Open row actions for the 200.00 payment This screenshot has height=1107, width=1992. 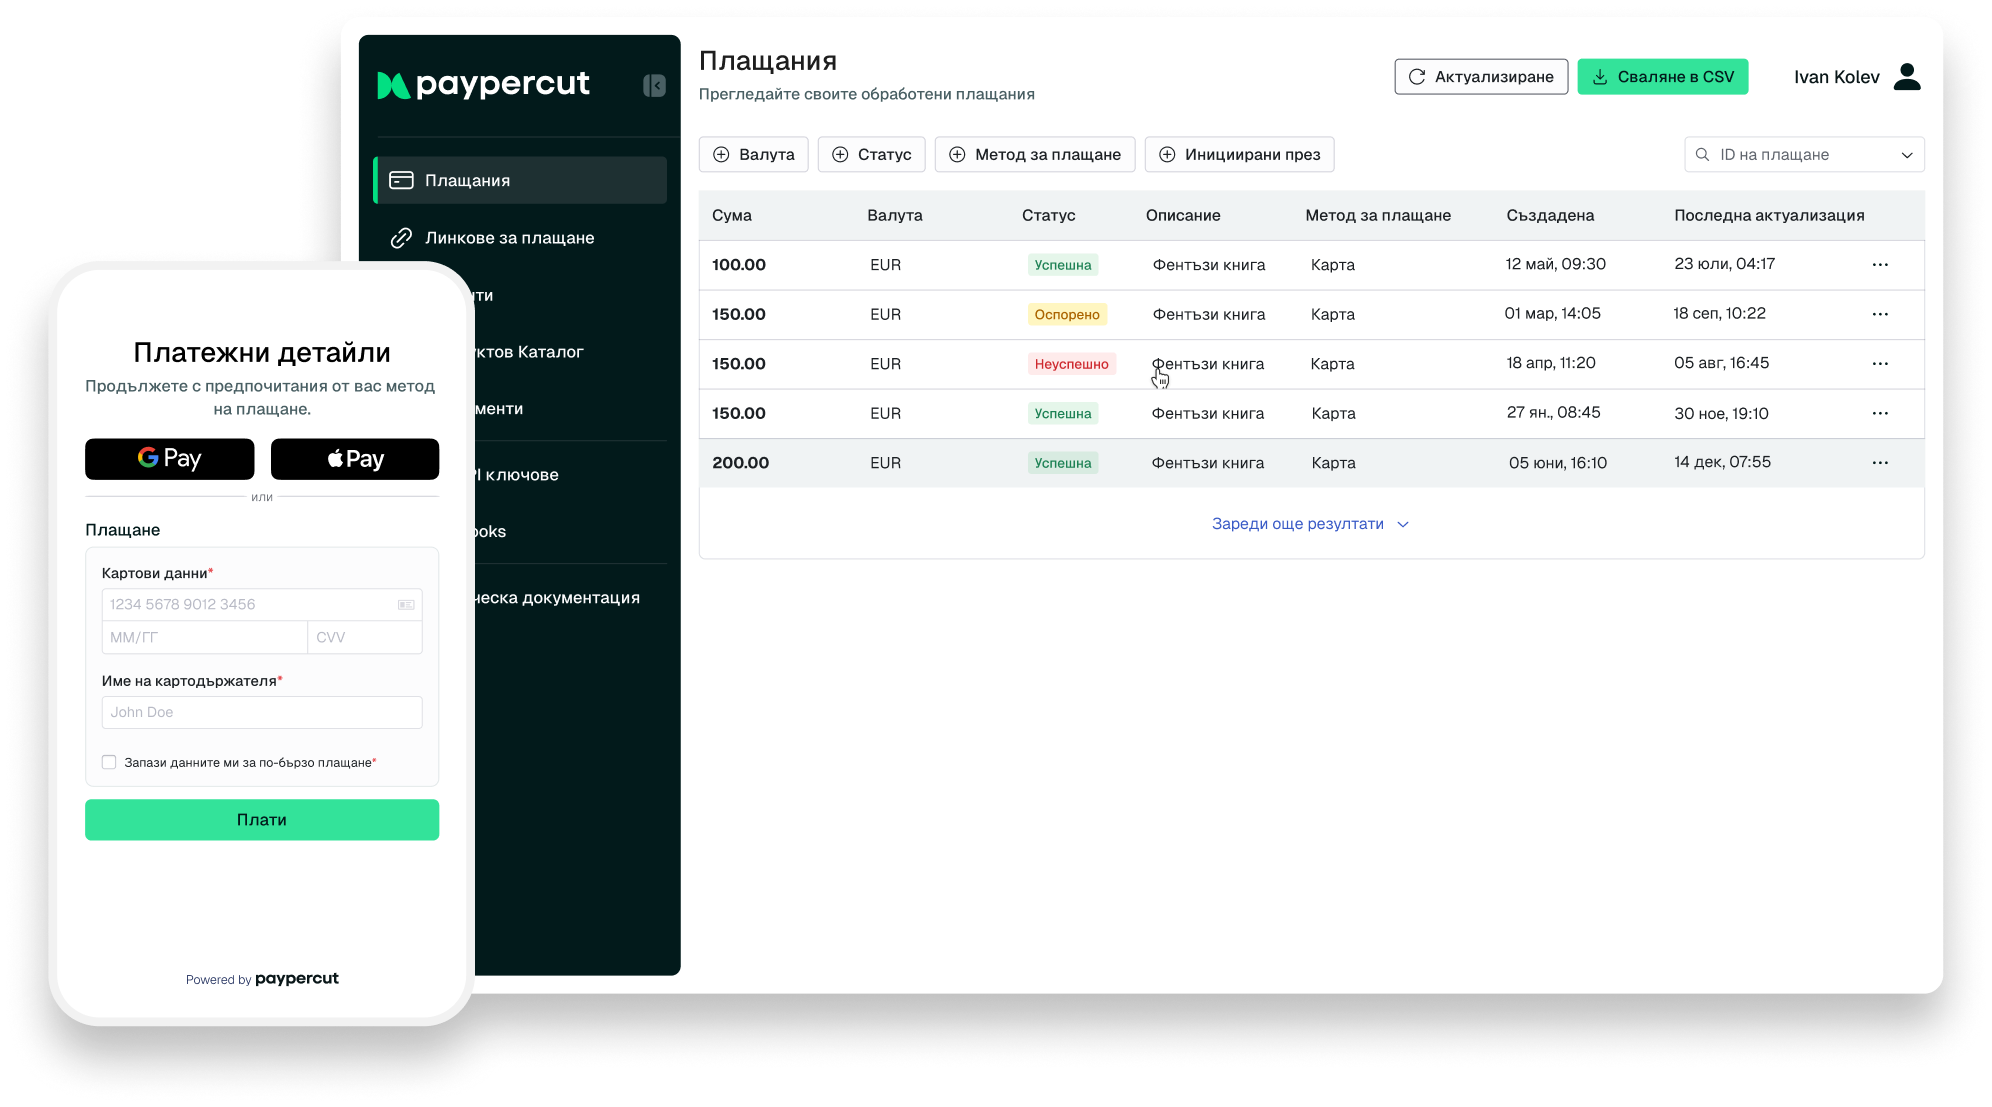tap(1880, 463)
